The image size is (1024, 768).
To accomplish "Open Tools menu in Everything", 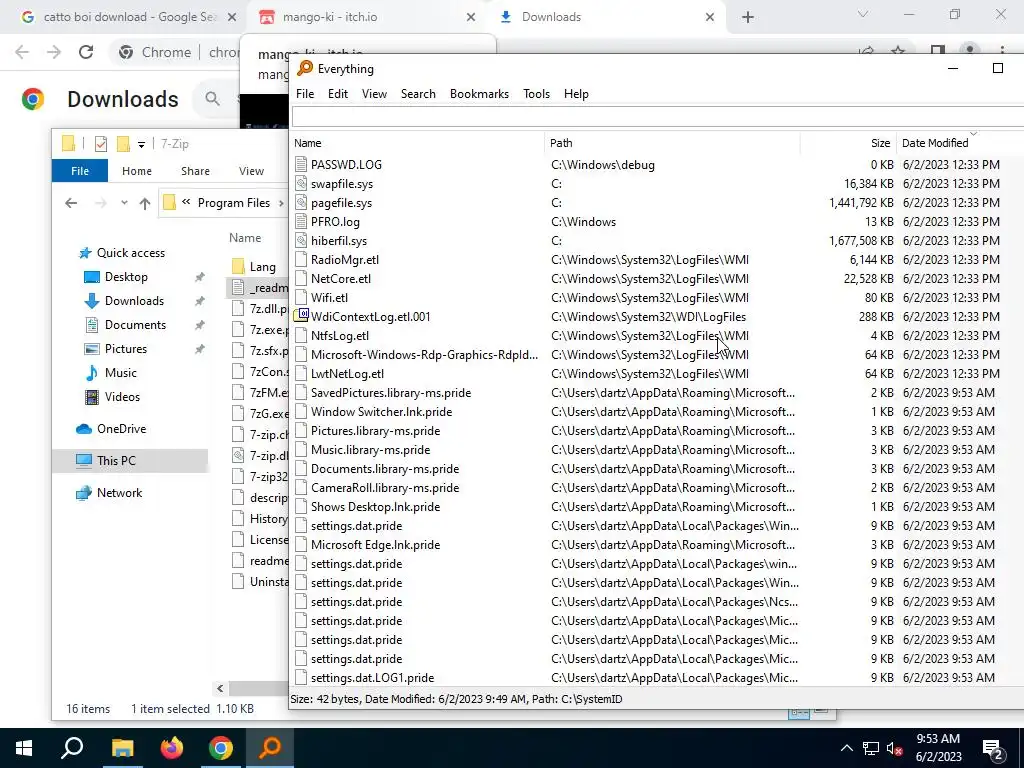I will (536, 94).
